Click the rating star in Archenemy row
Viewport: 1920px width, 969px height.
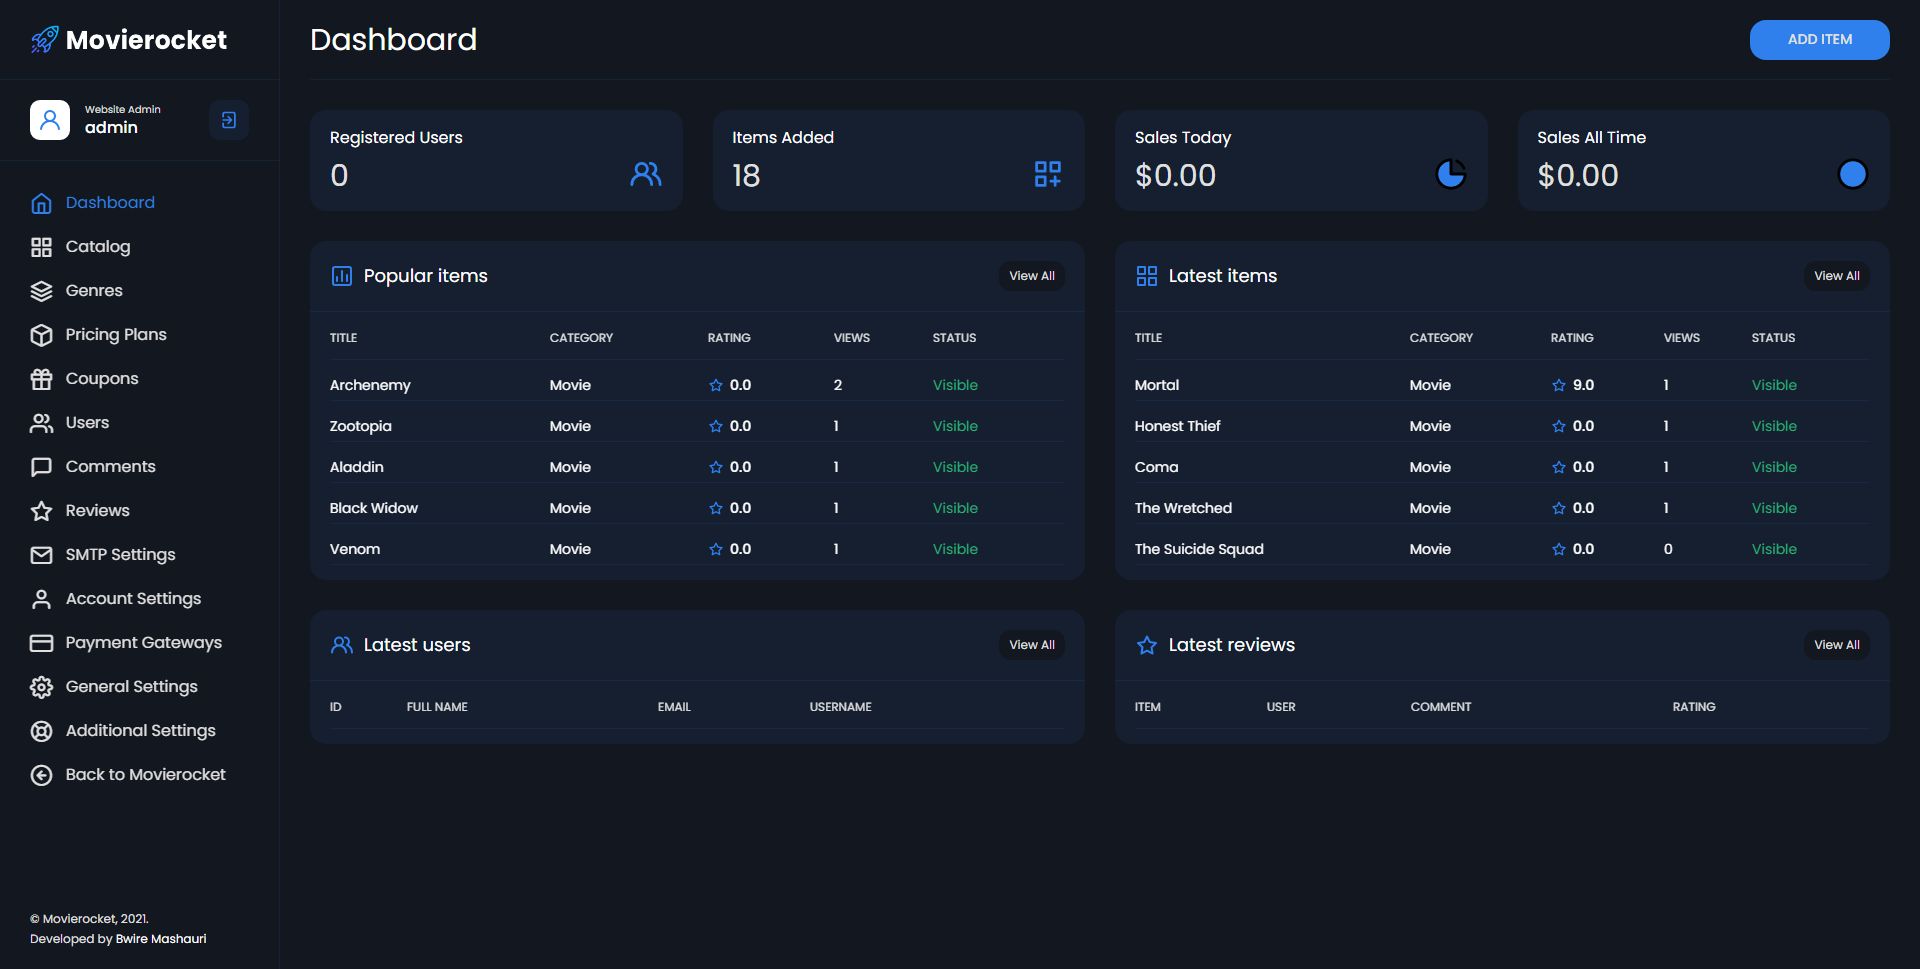point(715,385)
